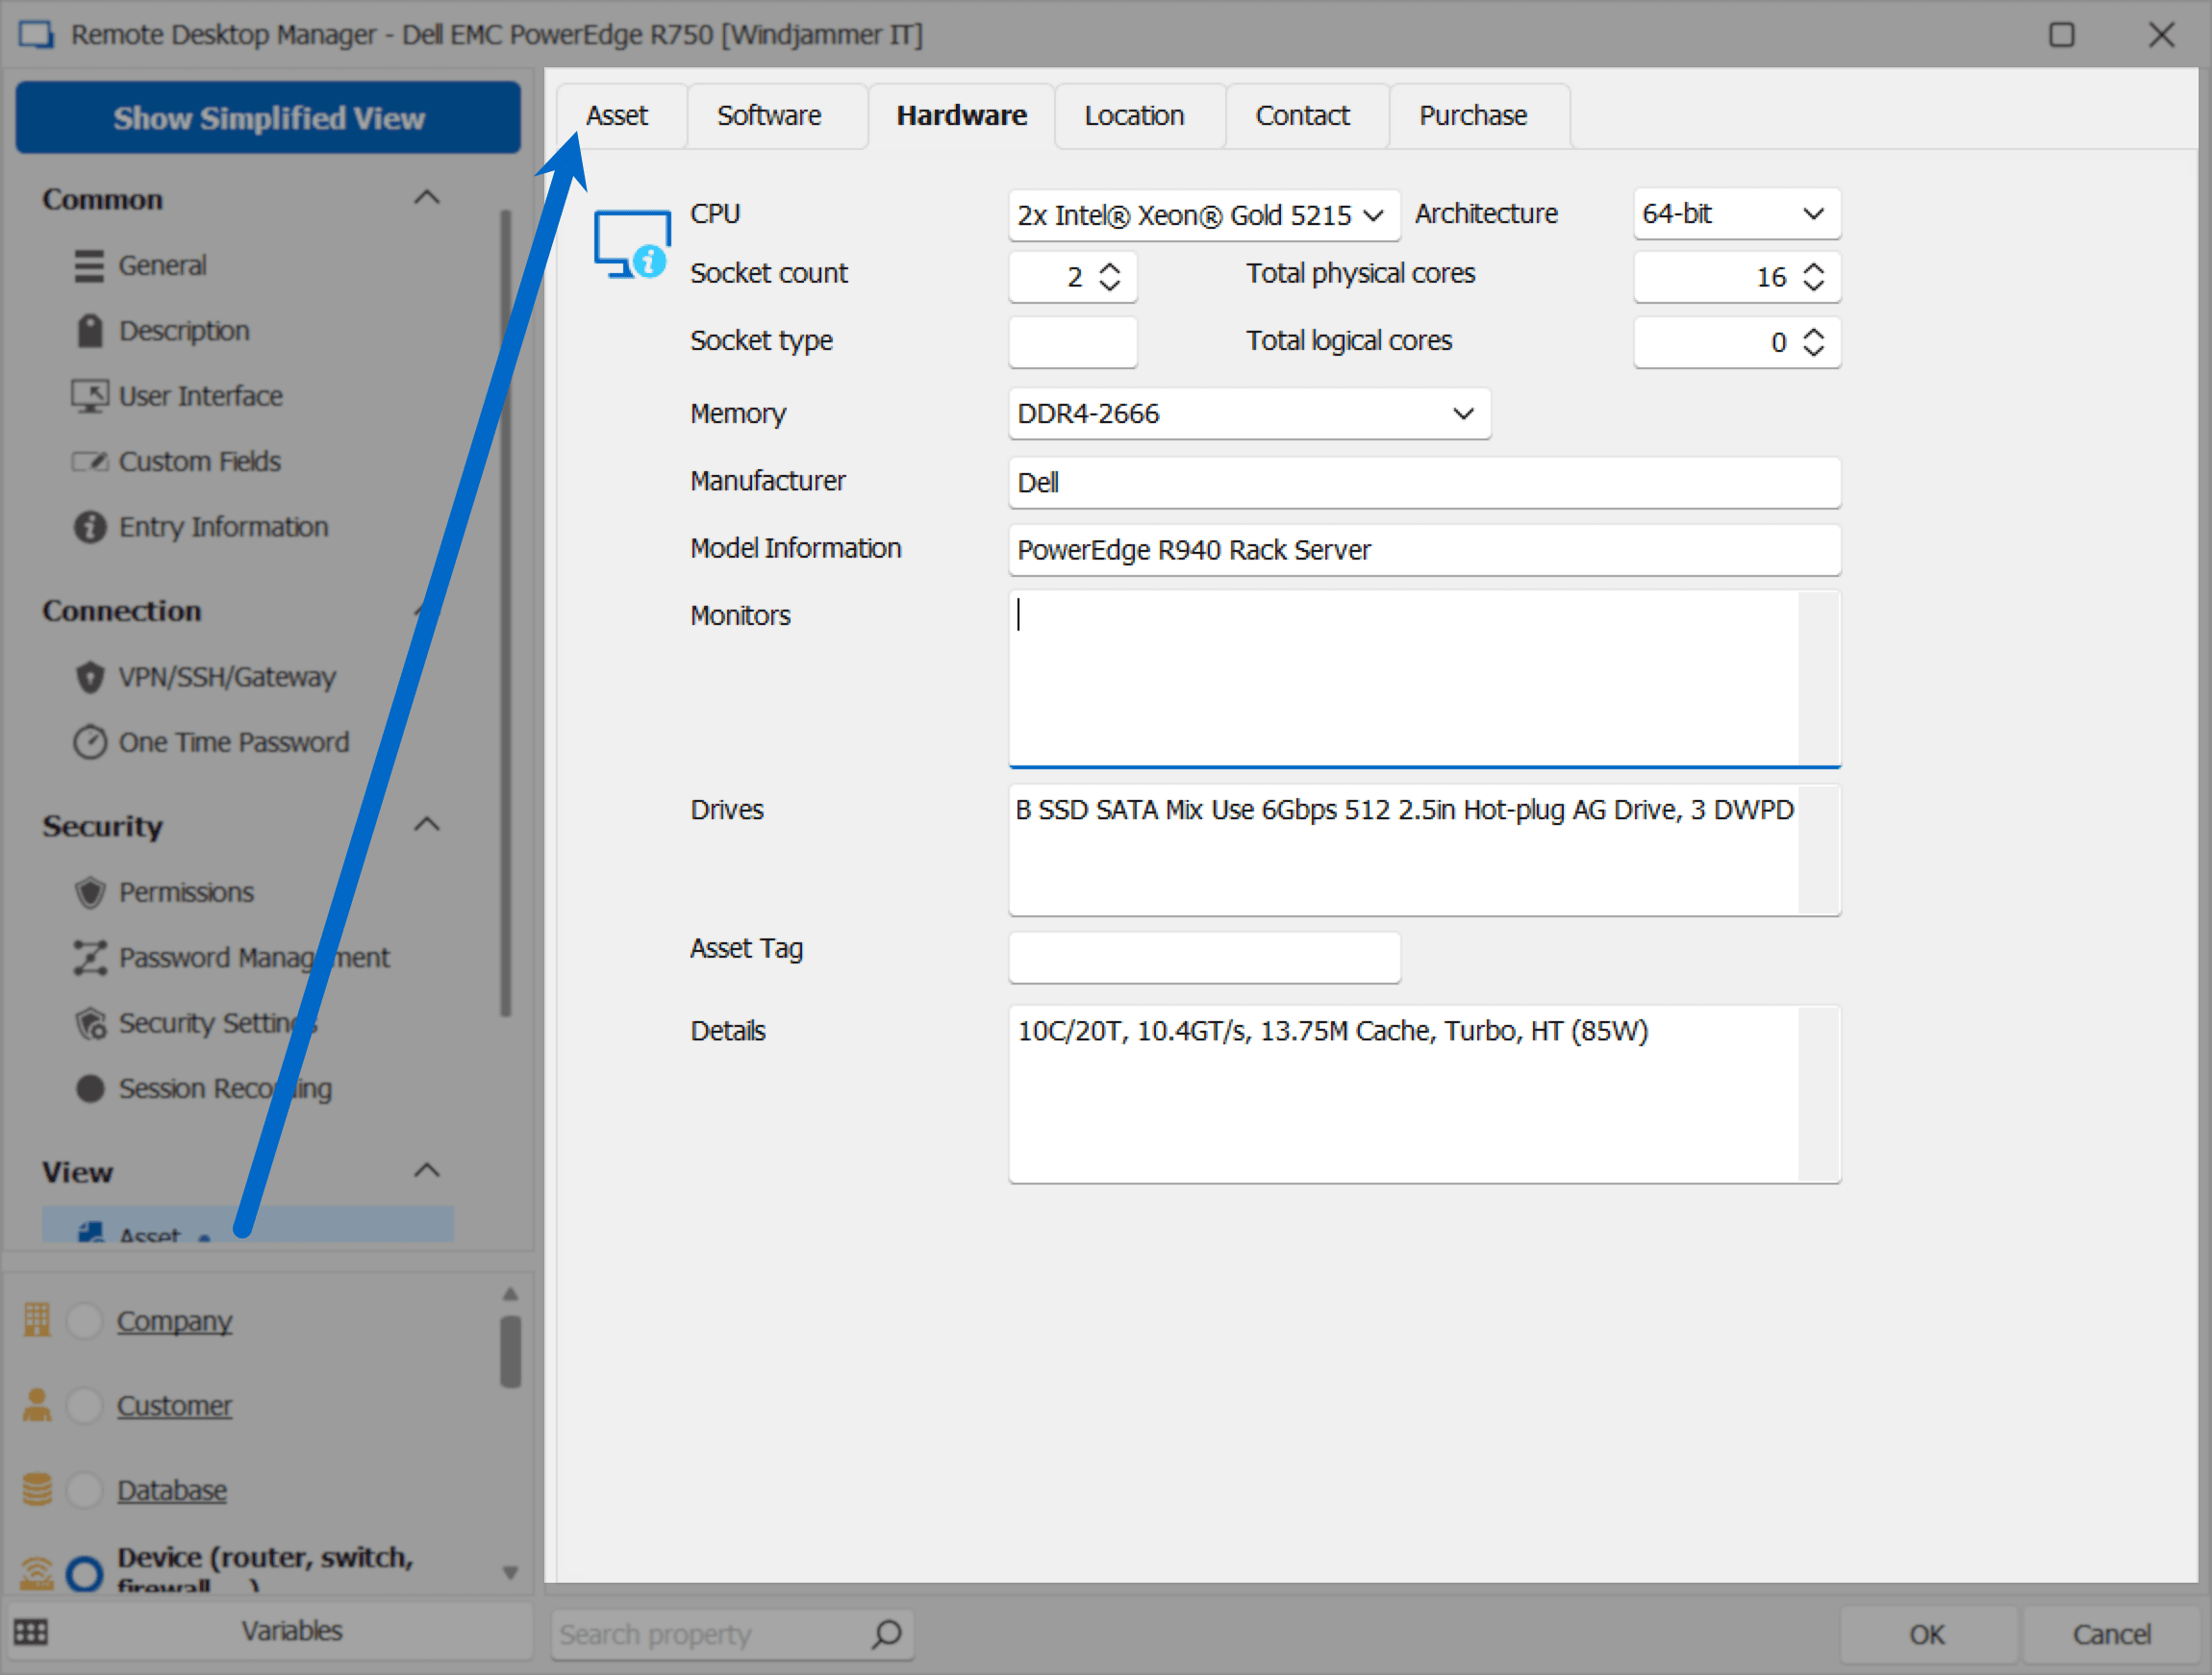Screen dimensions: 2212x1675
Task: Select the Device radio button
Action: [x=84, y=1574]
